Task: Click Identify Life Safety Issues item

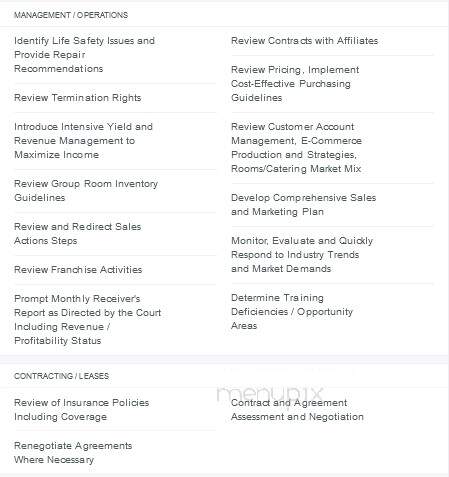Action: pyautogui.click(x=84, y=55)
